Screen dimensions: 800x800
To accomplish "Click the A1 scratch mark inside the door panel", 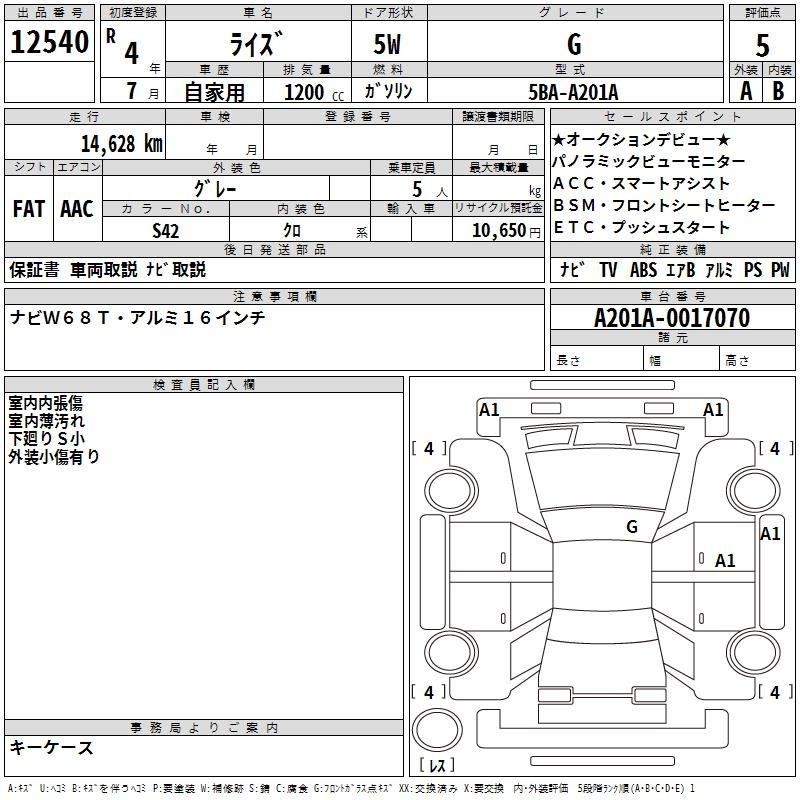I will click(725, 561).
